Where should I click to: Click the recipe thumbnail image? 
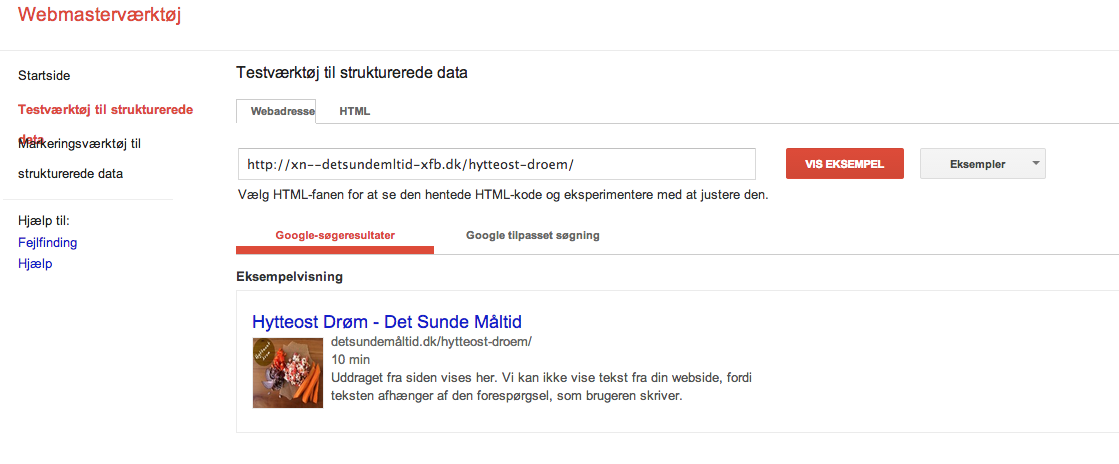coord(287,372)
